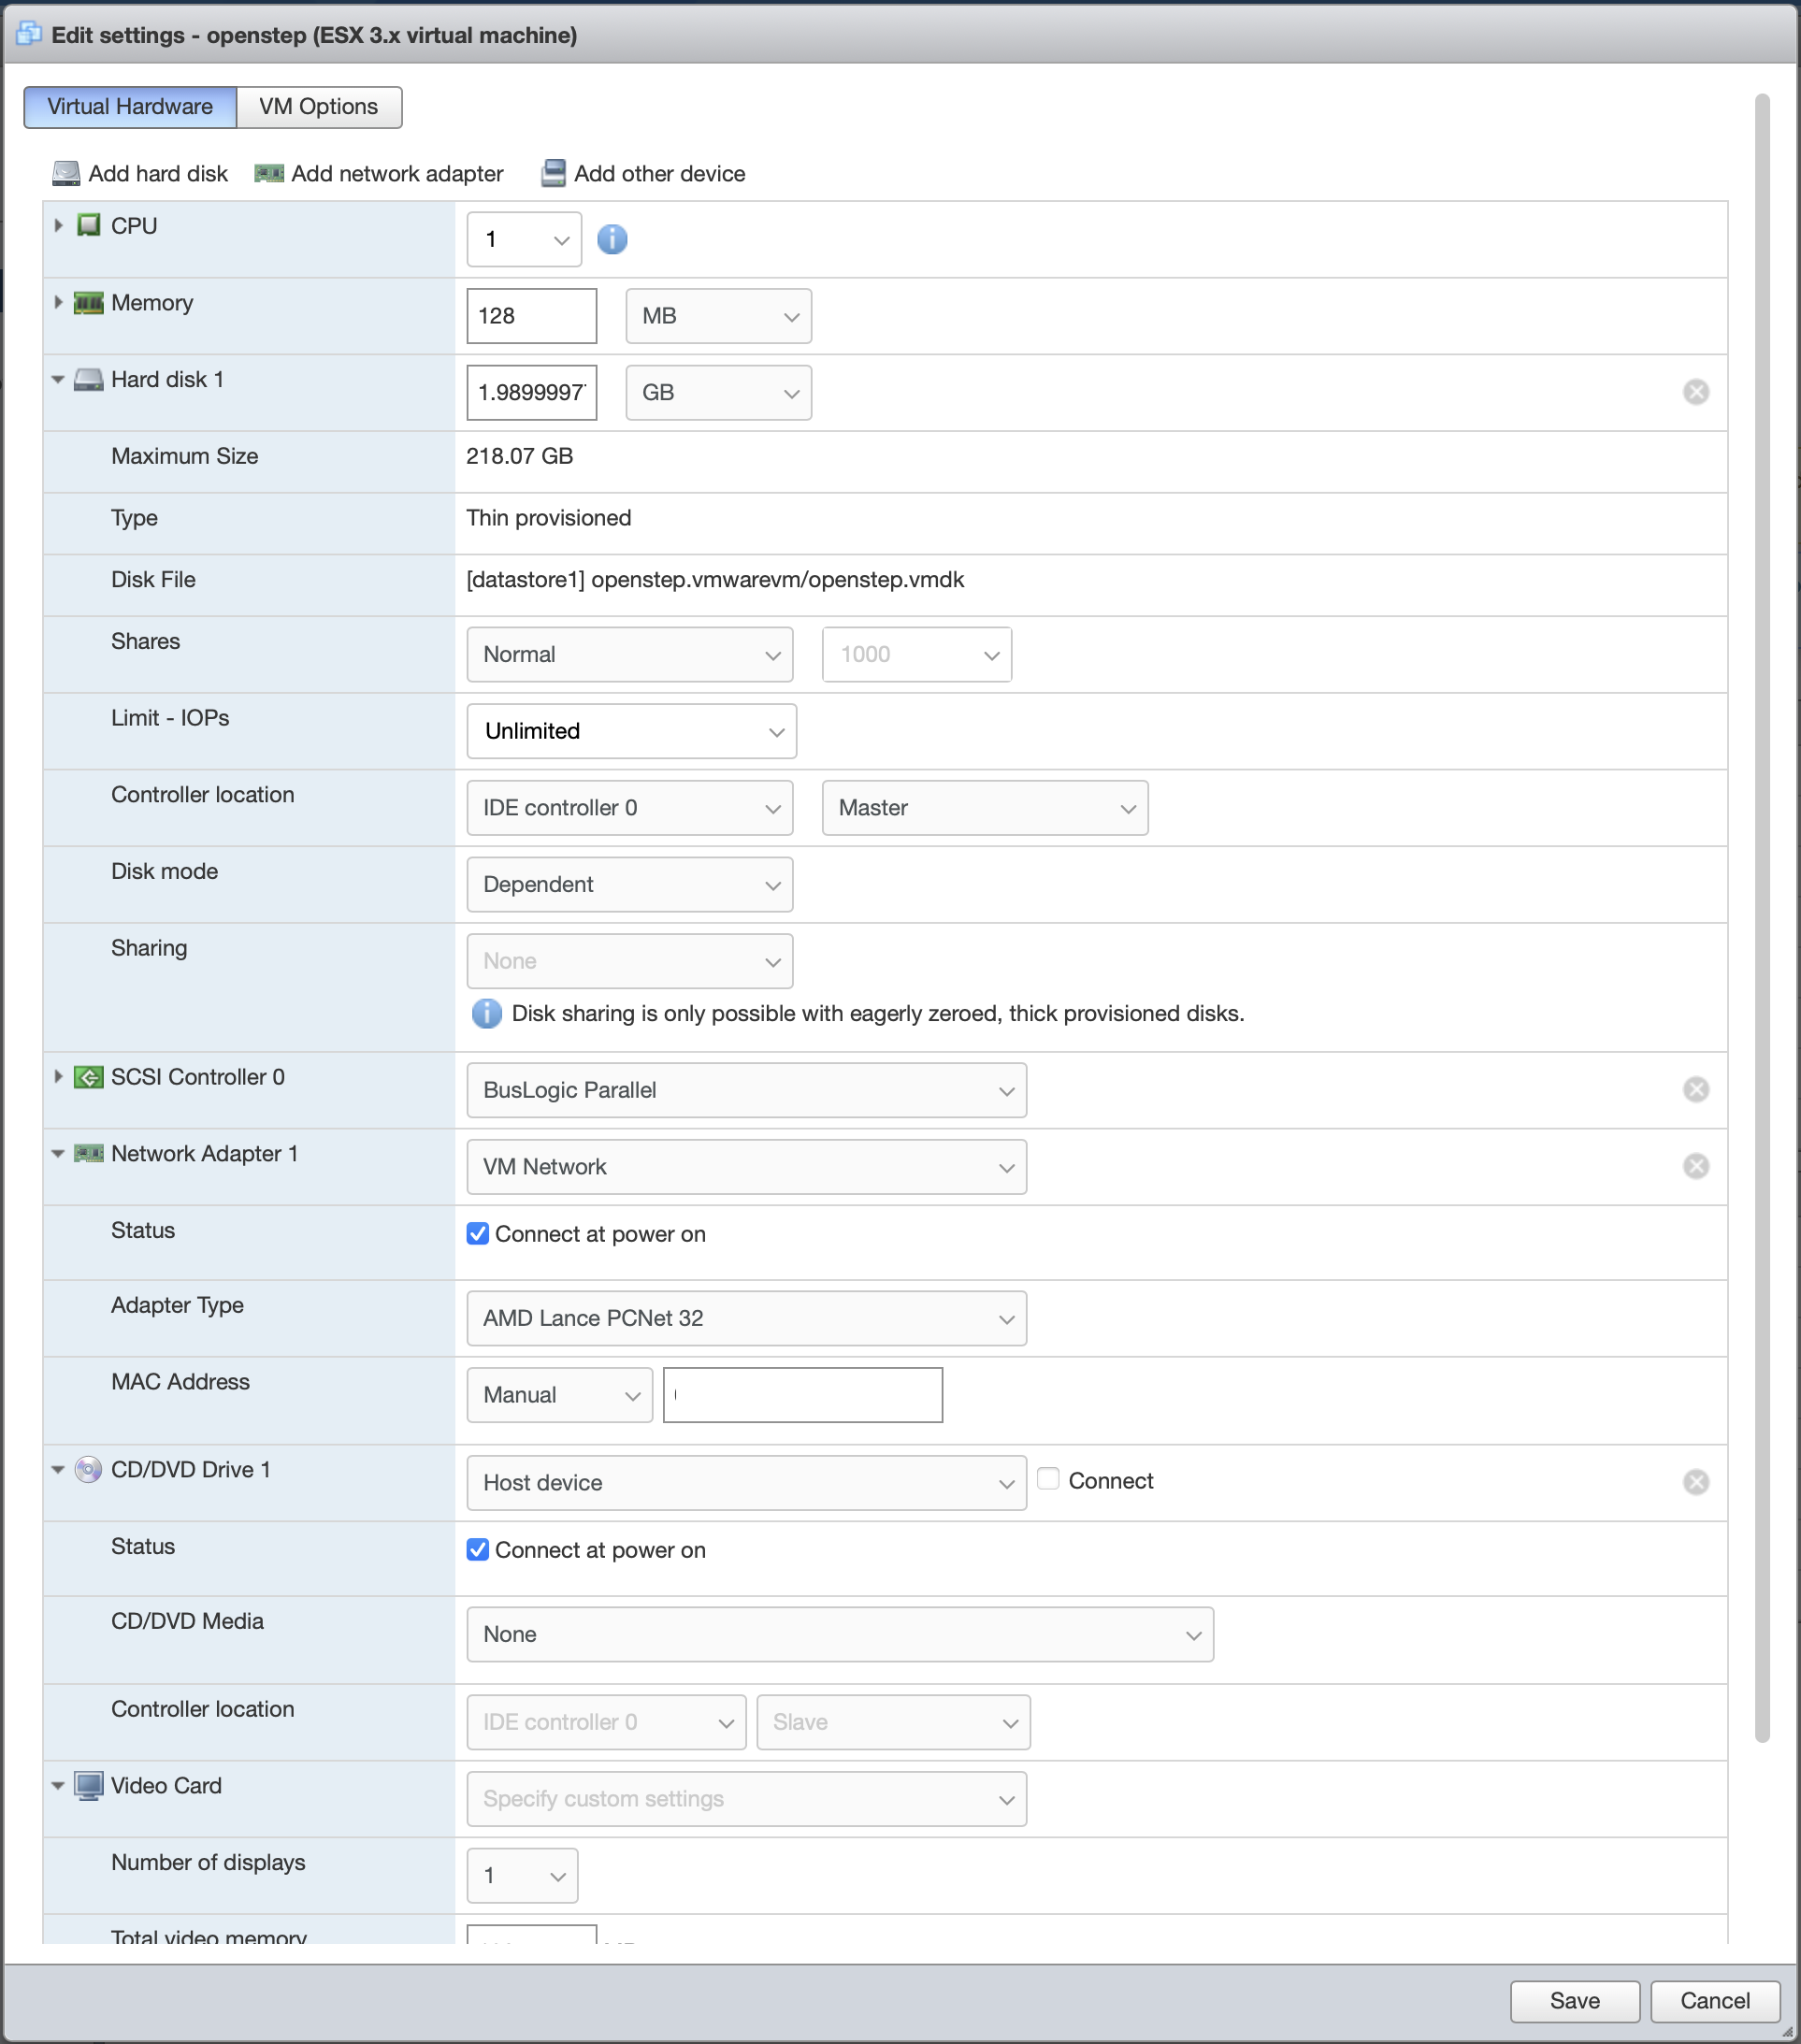The height and width of the screenshot is (2044, 1801).
Task: Click the Cancel button
Action: (x=1714, y=2001)
